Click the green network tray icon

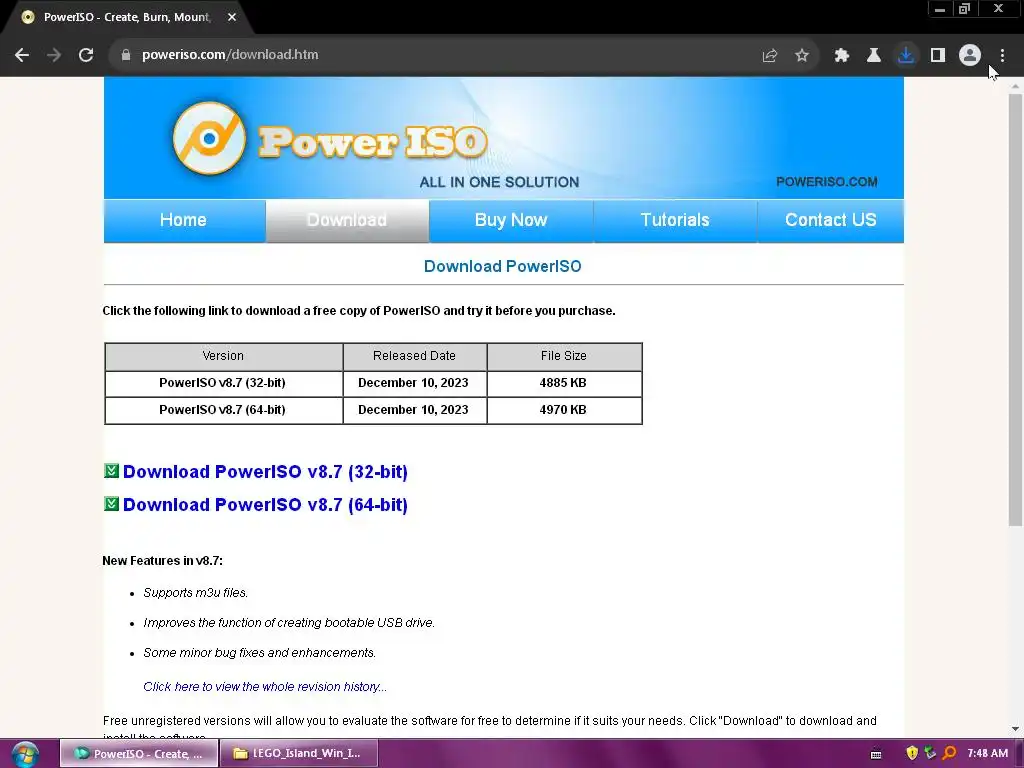point(930,753)
